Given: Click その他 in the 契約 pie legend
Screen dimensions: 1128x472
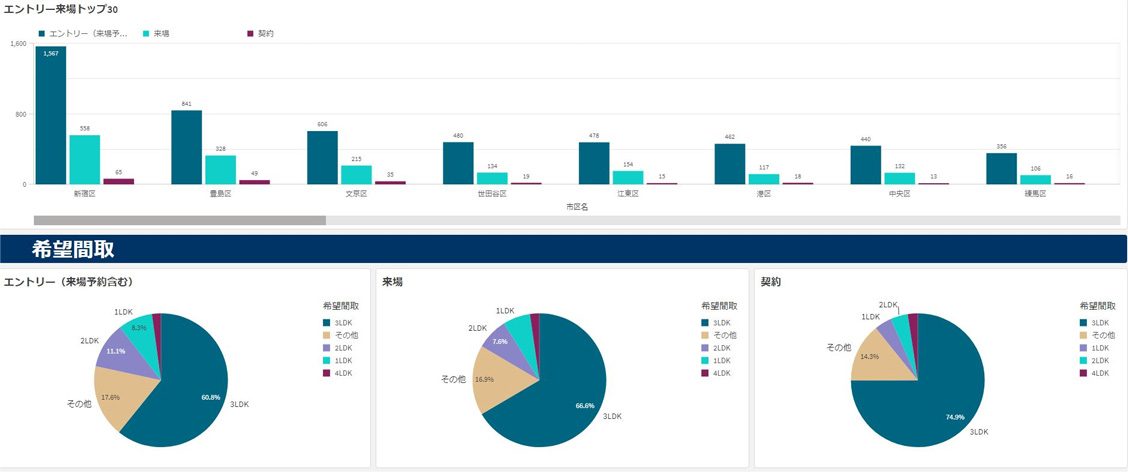Looking at the screenshot, I should (1102, 335).
